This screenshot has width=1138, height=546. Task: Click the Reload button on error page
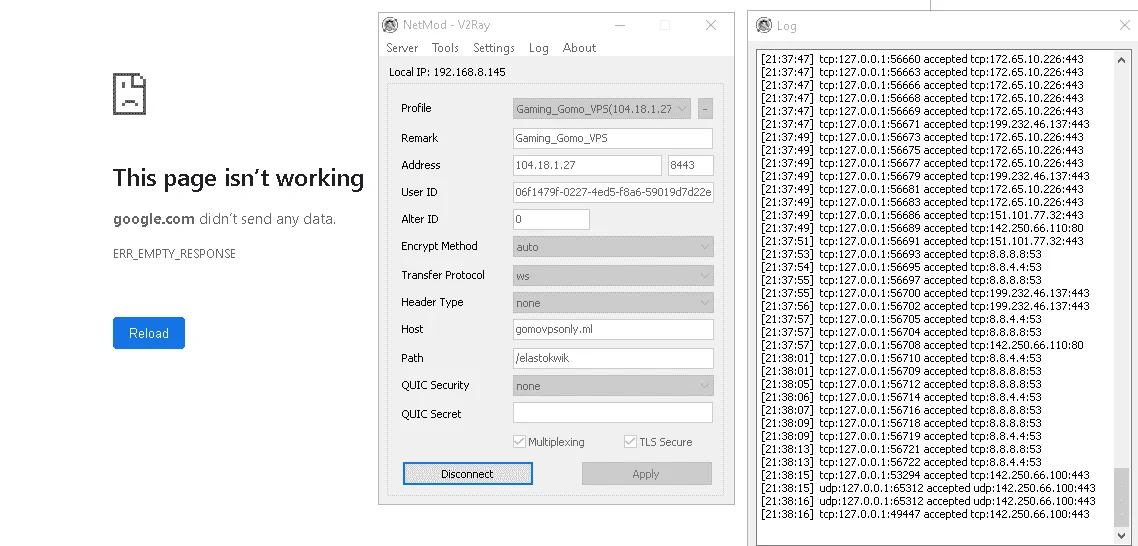[149, 333]
